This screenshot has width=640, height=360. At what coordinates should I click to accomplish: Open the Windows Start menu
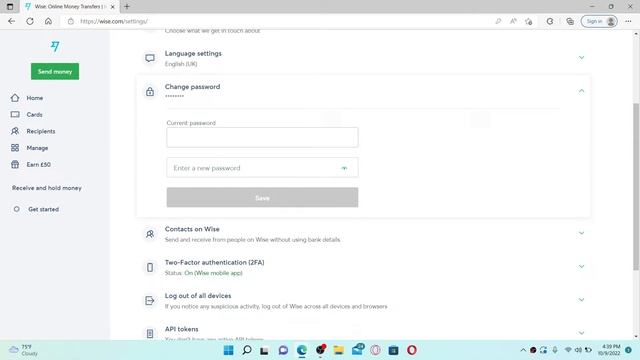point(229,350)
